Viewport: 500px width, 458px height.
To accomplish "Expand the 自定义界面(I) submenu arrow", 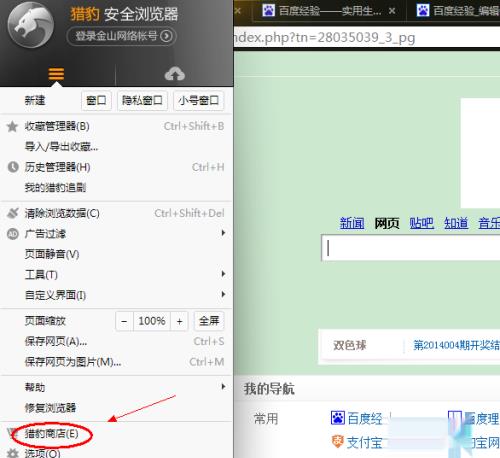I will point(223,294).
